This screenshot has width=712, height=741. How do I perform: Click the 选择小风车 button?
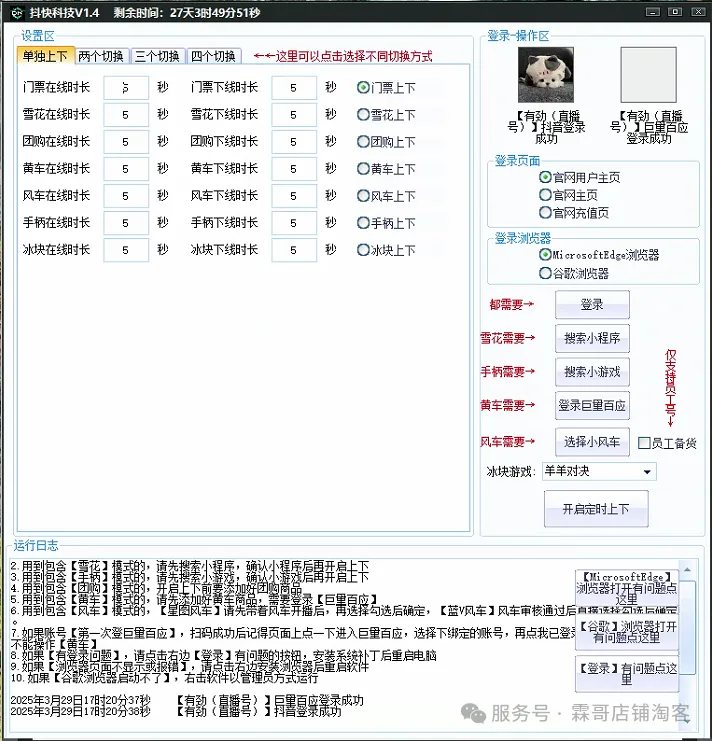point(592,441)
